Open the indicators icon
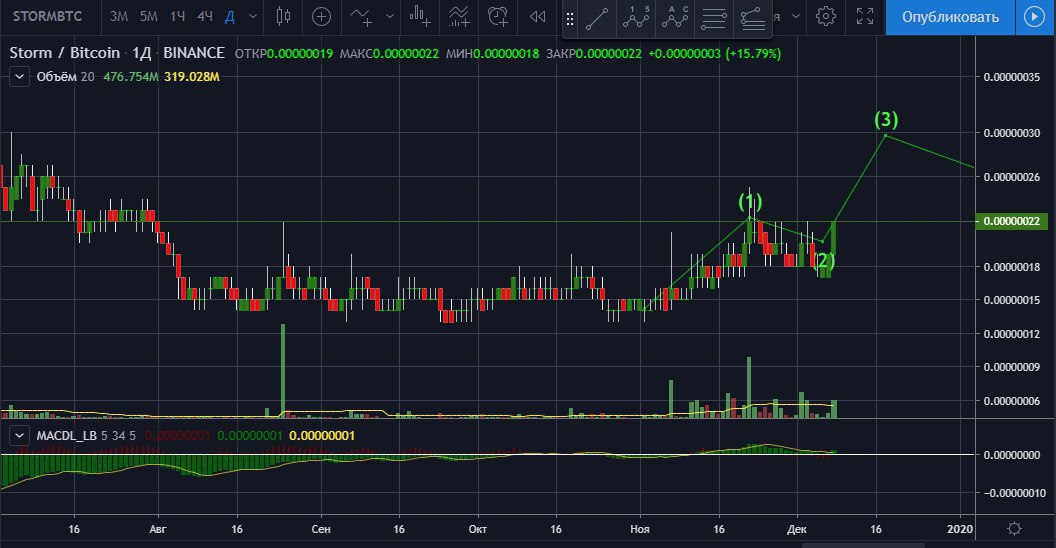 point(361,16)
